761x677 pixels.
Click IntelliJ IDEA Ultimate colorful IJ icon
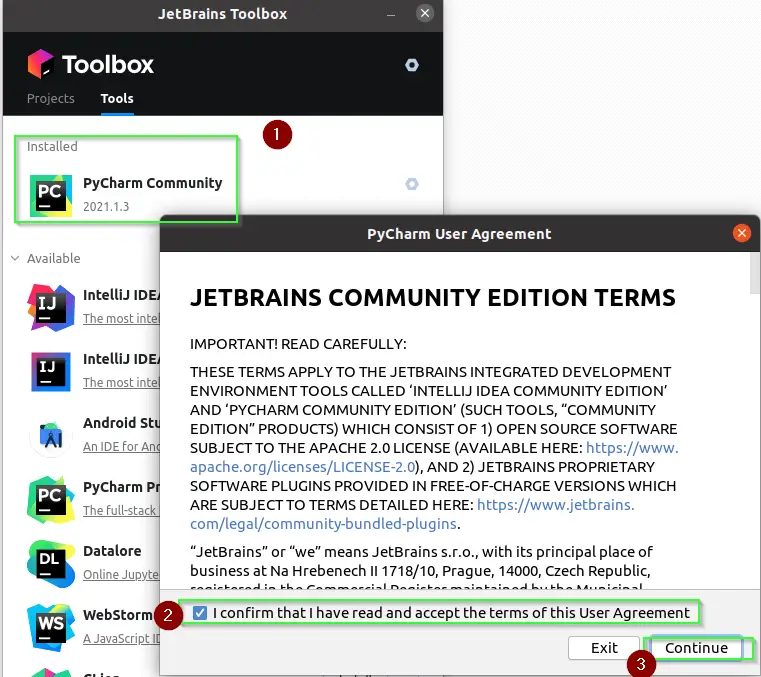click(x=50, y=308)
